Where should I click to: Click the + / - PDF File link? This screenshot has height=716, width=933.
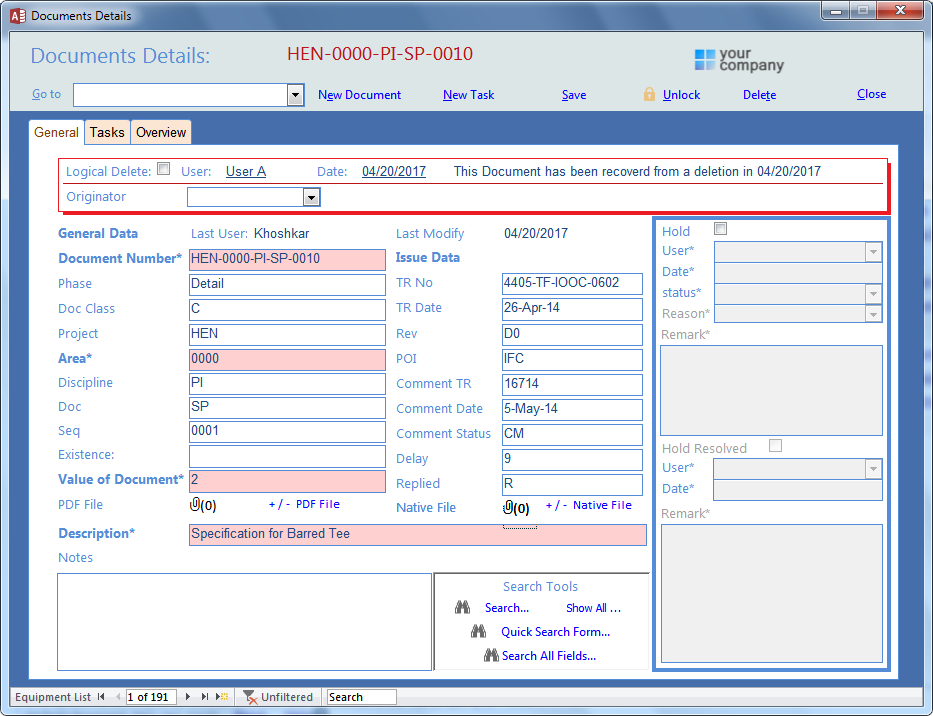[x=304, y=504]
